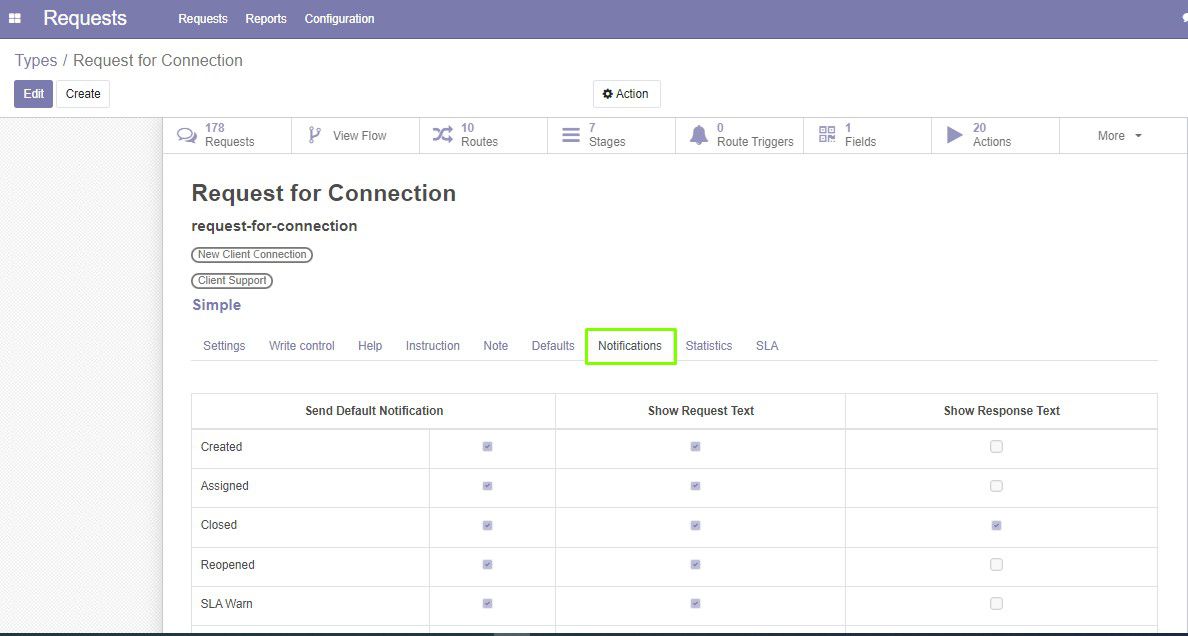Toggle Closed Show Request Text checkbox

pos(696,525)
